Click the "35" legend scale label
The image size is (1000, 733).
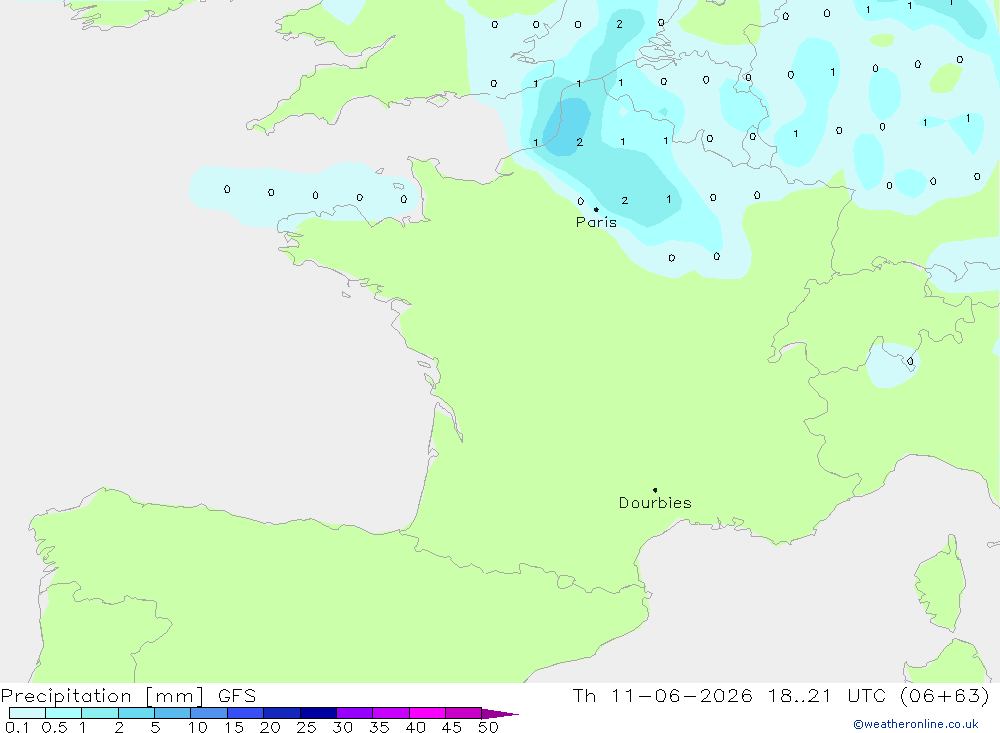pyautogui.click(x=379, y=727)
